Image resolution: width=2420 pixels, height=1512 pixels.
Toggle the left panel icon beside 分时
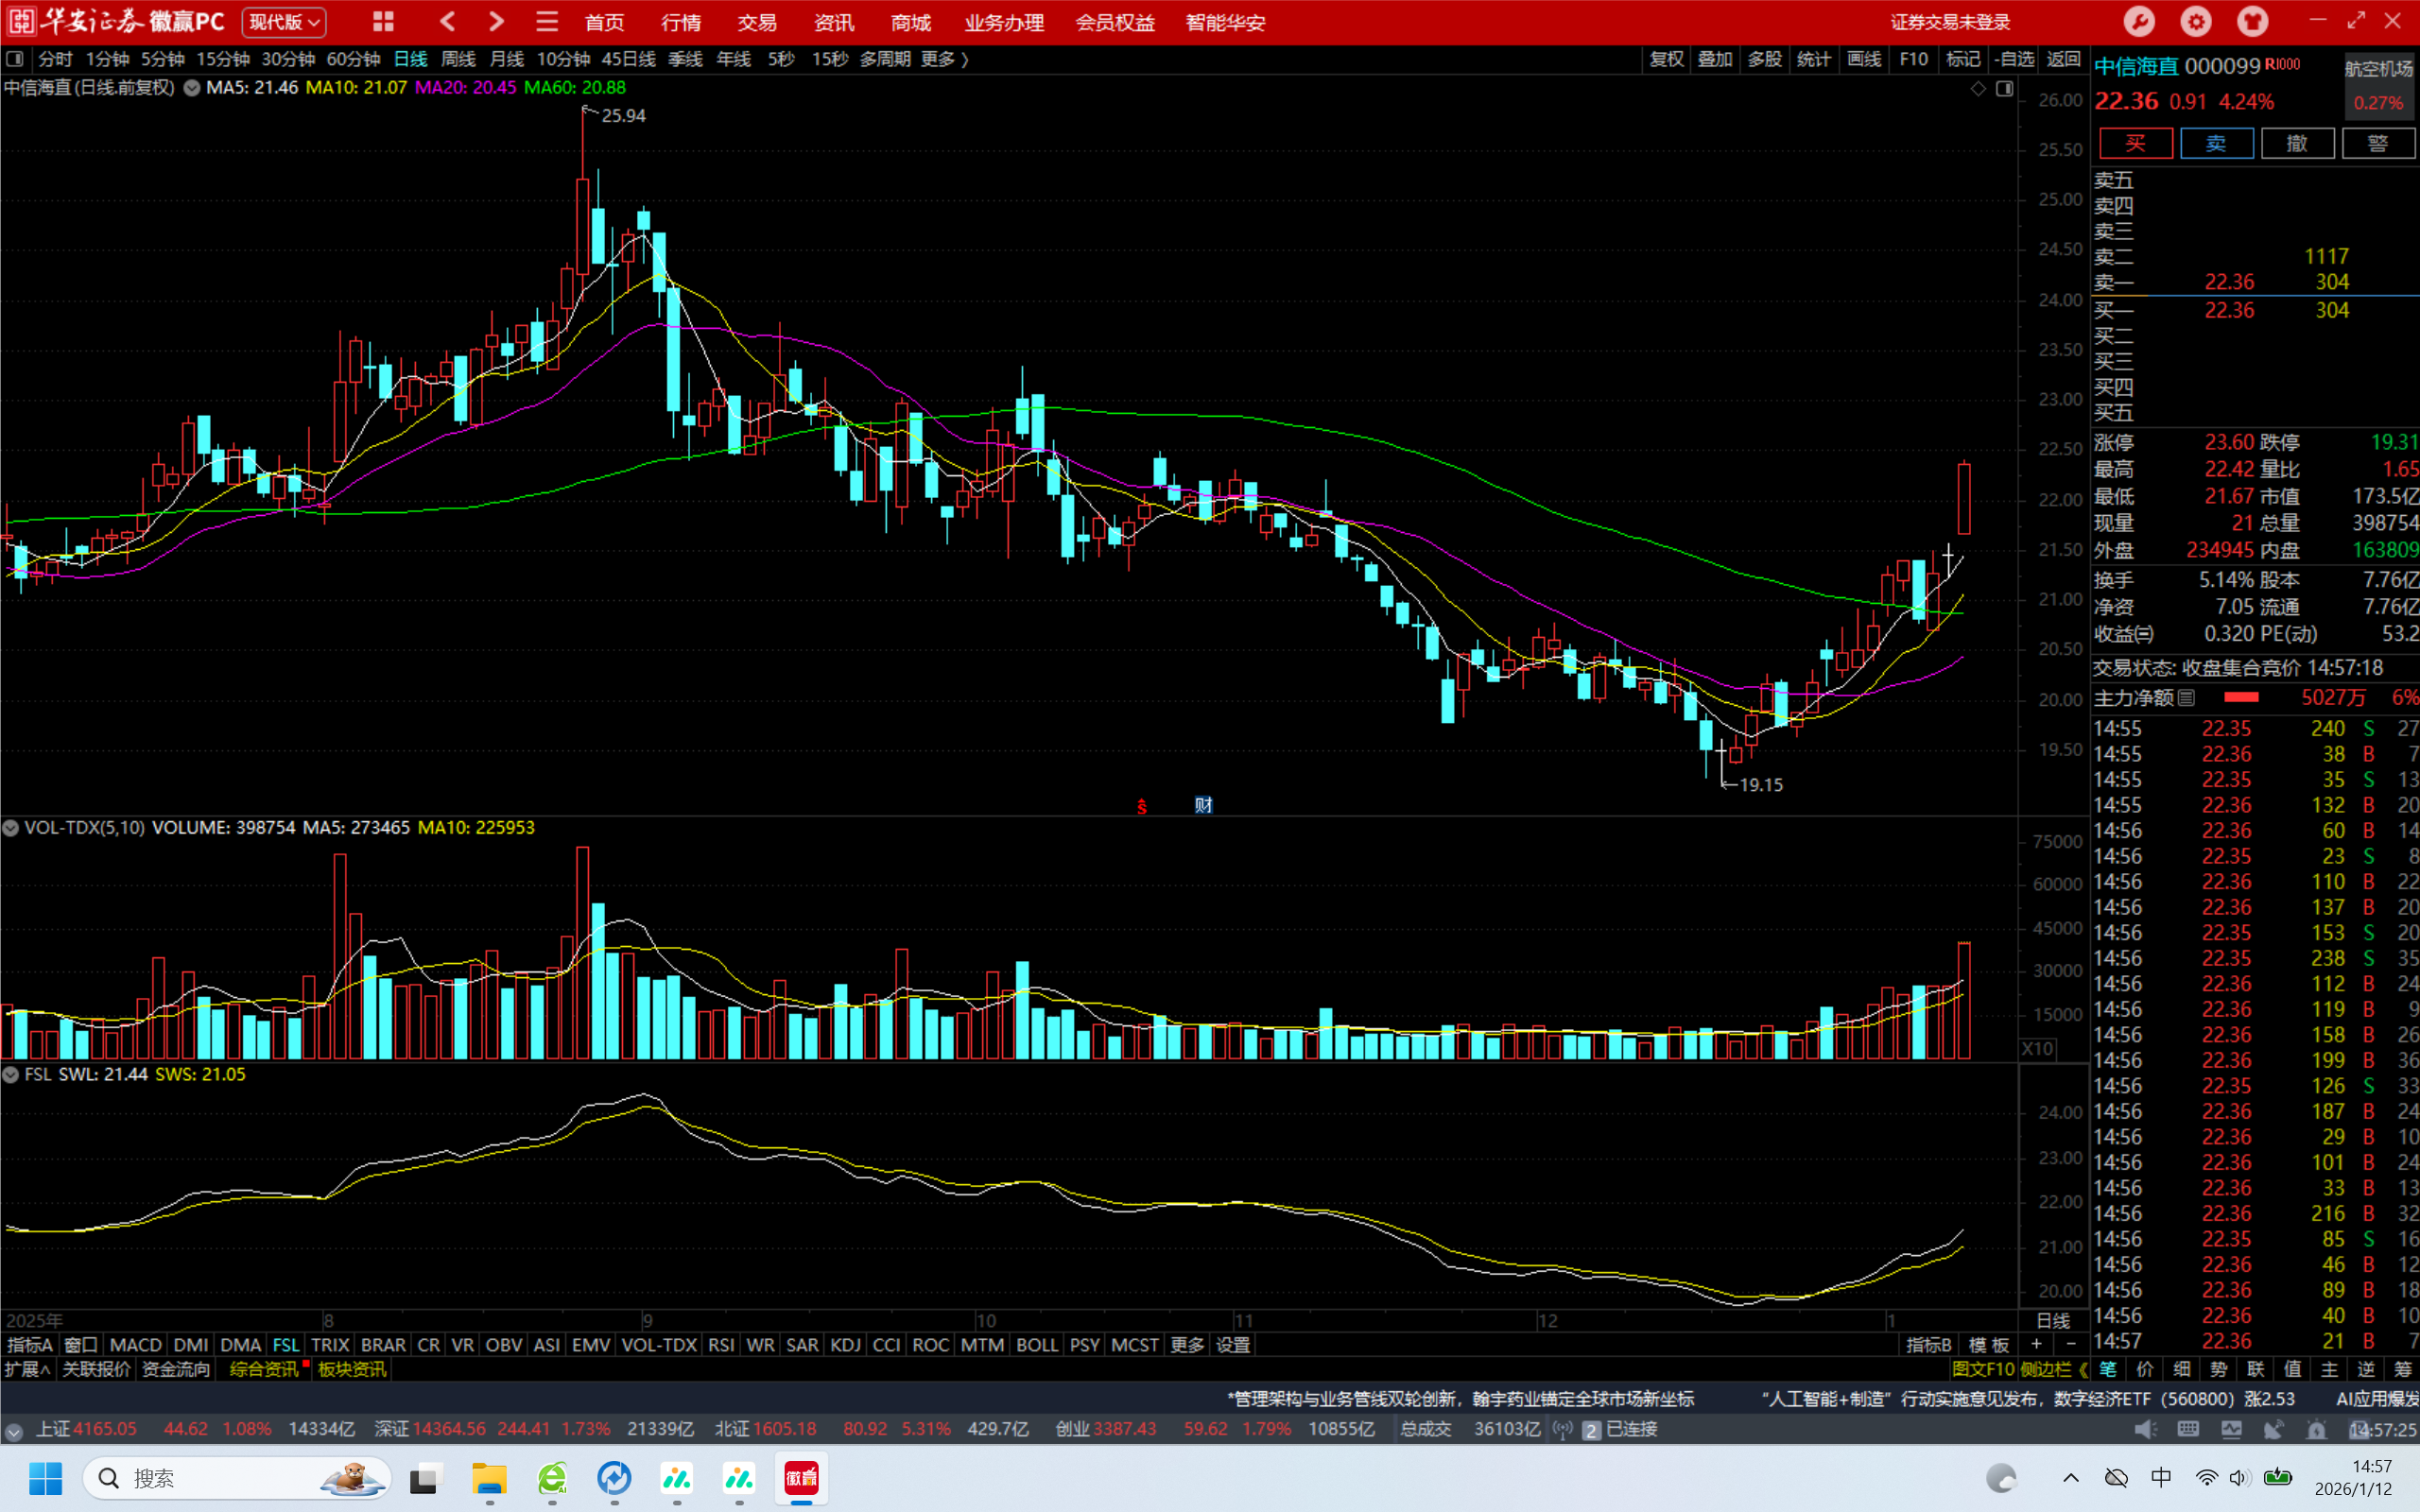(14, 59)
